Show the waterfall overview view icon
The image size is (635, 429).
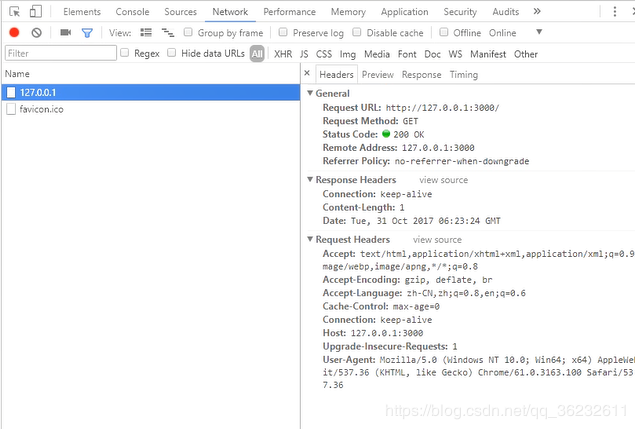(x=168, y=32)
